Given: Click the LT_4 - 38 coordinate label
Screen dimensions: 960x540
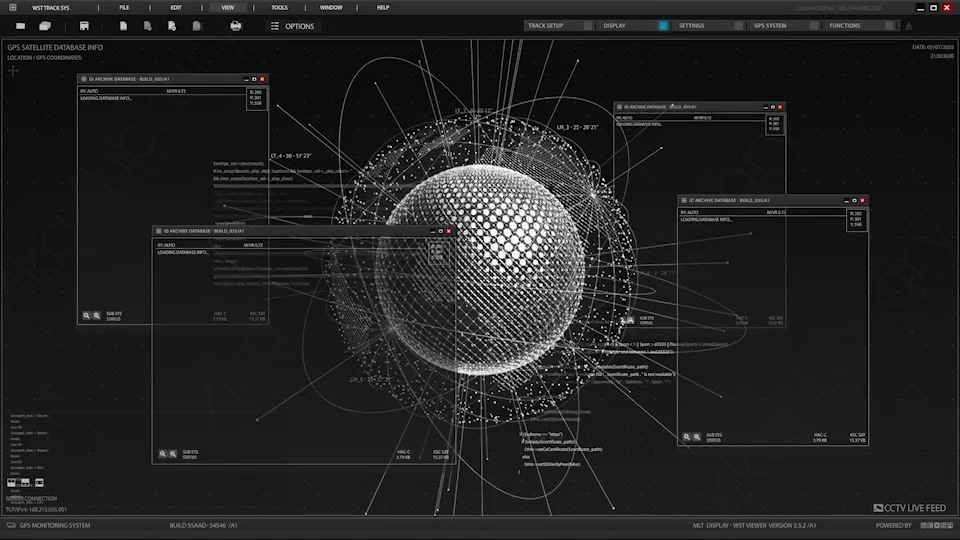Looking at the screenshot, I should coord(291,156).
